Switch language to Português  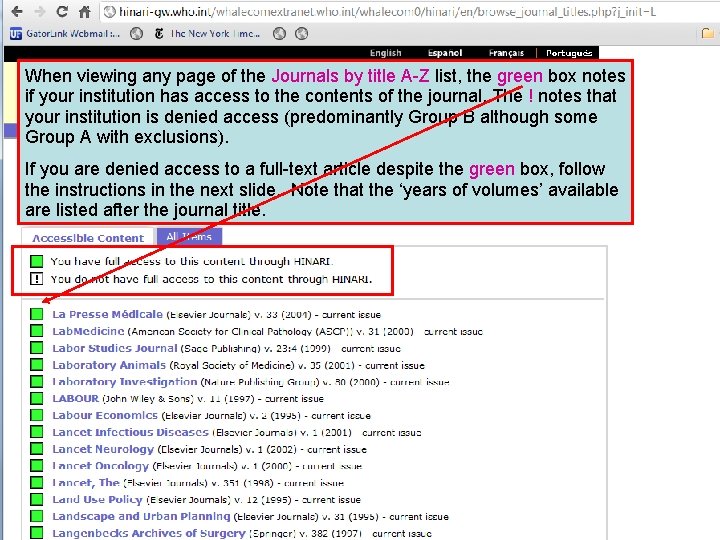tap(569, 53)
